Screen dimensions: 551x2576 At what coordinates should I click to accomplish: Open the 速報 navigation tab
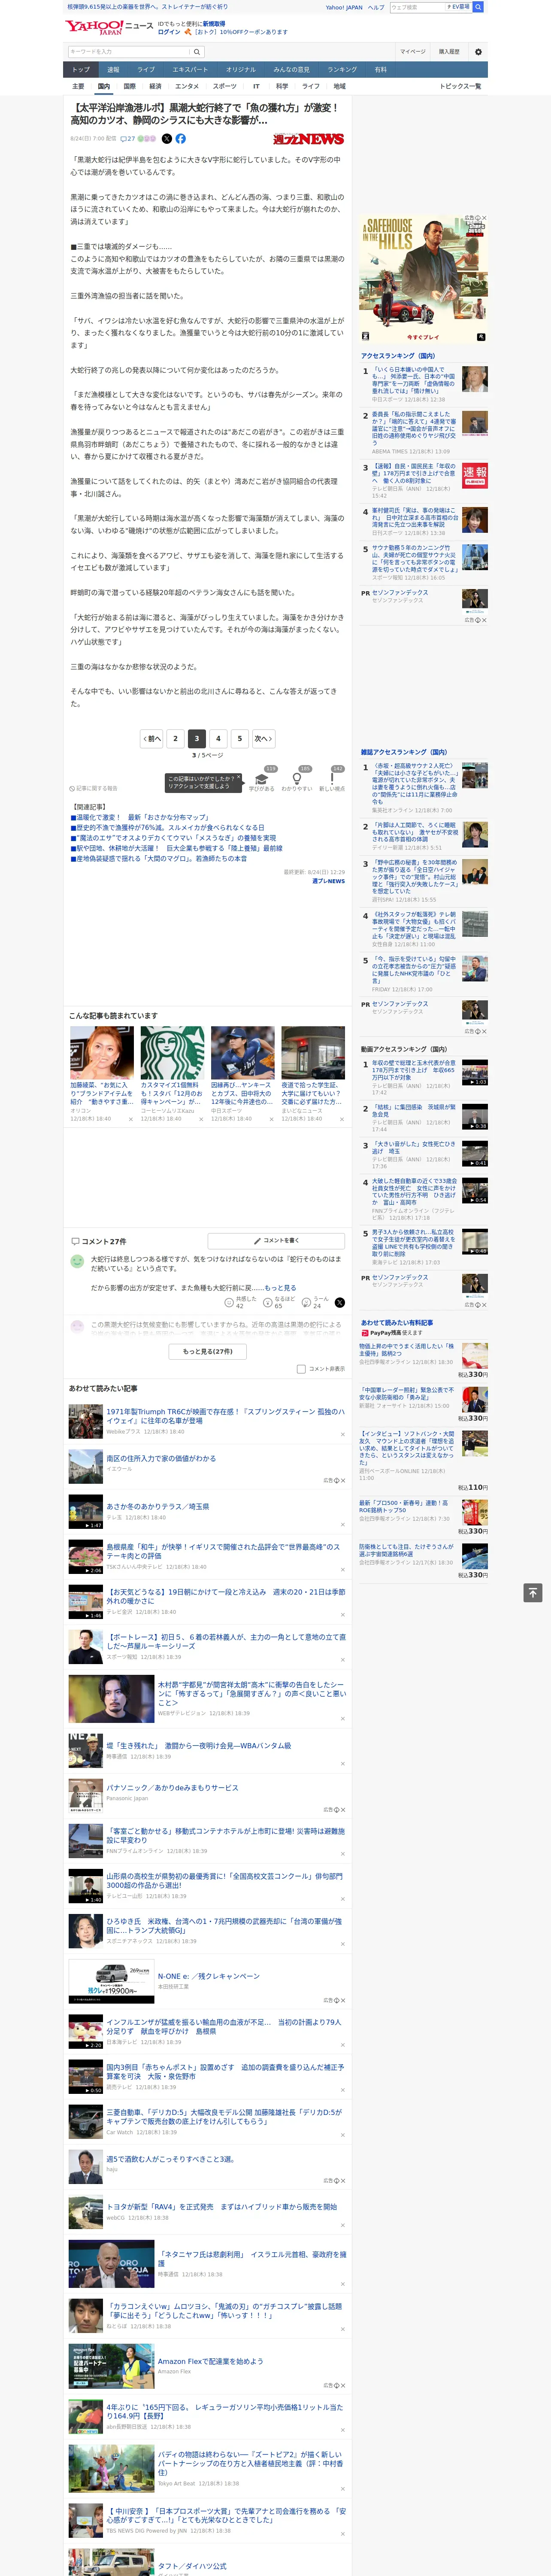[x=113, y=70]
